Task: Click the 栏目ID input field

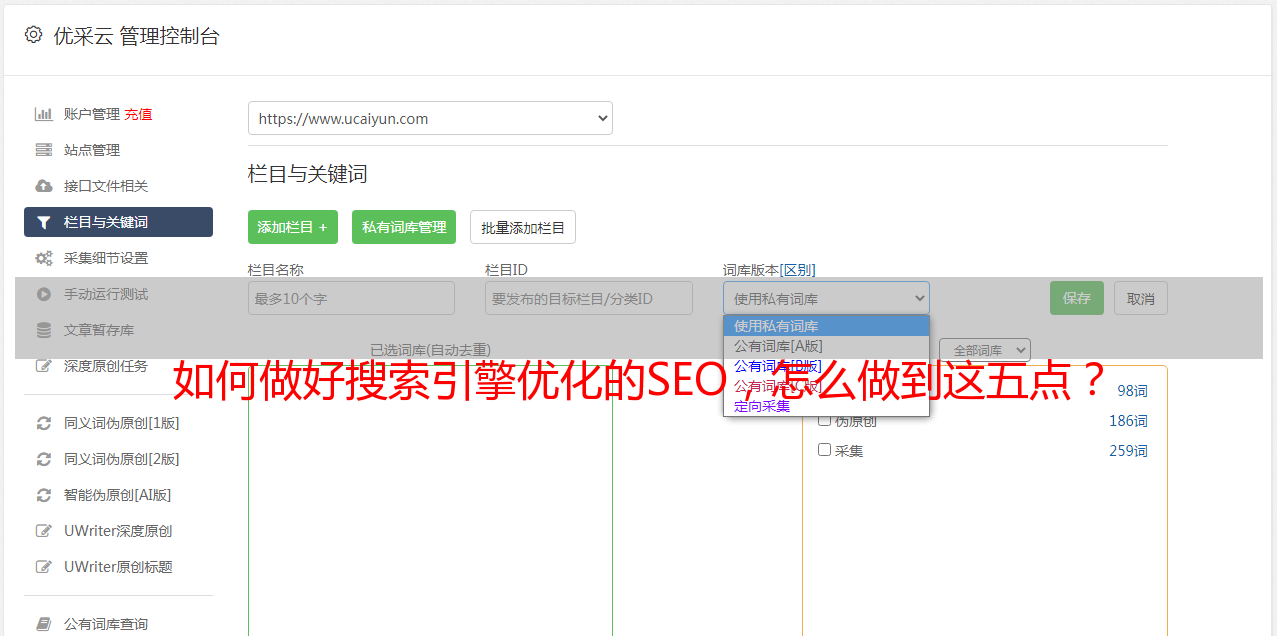Action: point(589,298)
